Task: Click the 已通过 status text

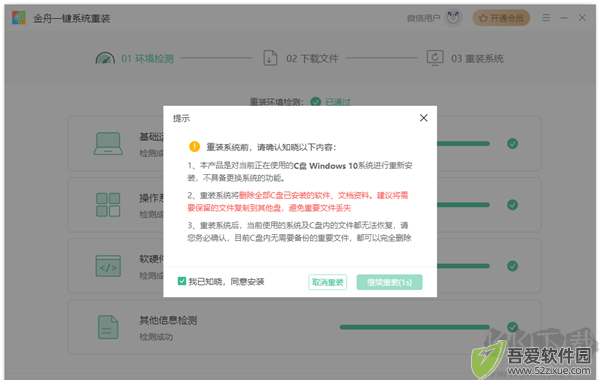Action: pos(338,102)
